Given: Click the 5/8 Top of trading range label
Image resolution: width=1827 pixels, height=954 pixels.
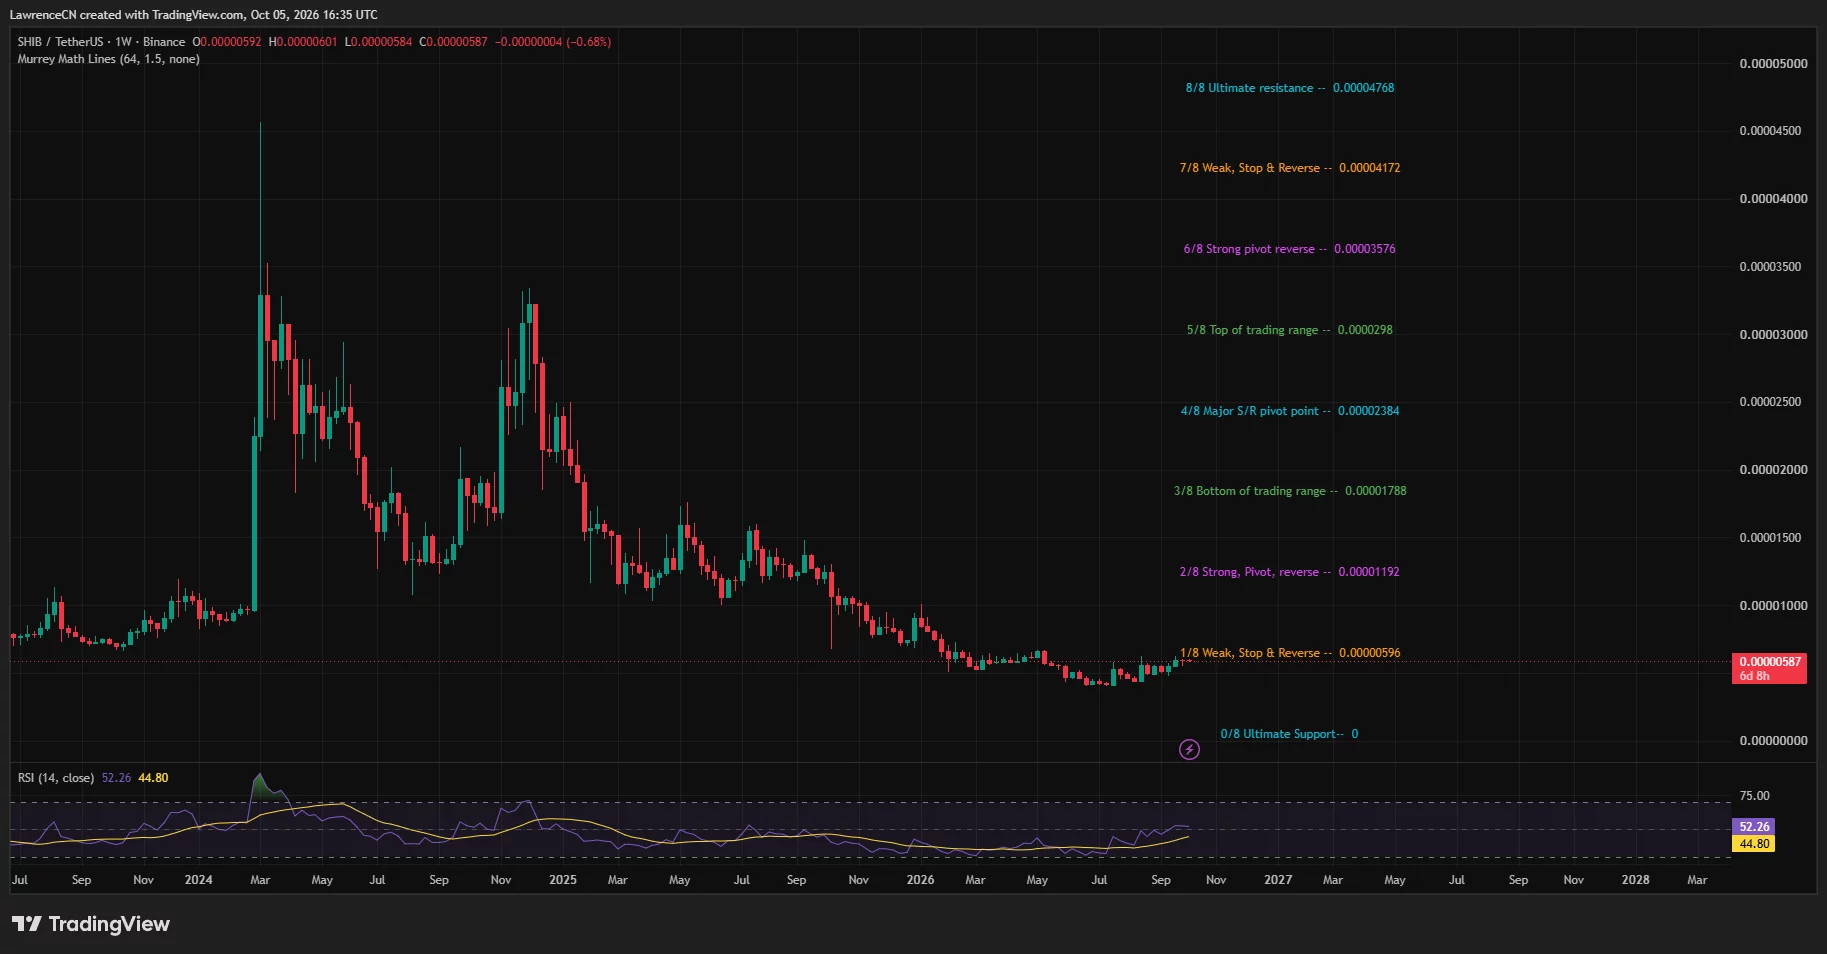Looking at the screenshot, I should tap(1290, 330).
